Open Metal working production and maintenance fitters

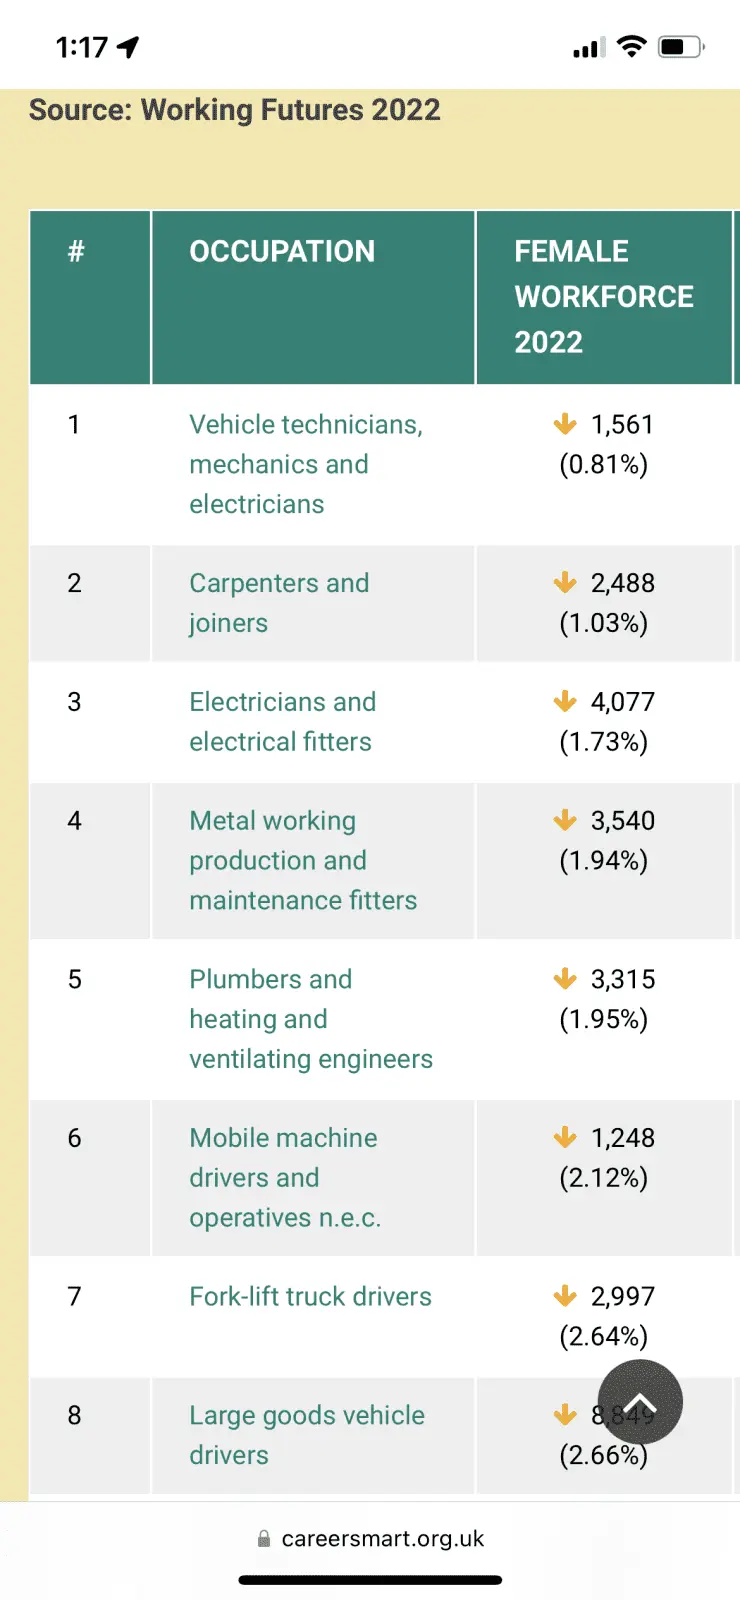(302, 861)
